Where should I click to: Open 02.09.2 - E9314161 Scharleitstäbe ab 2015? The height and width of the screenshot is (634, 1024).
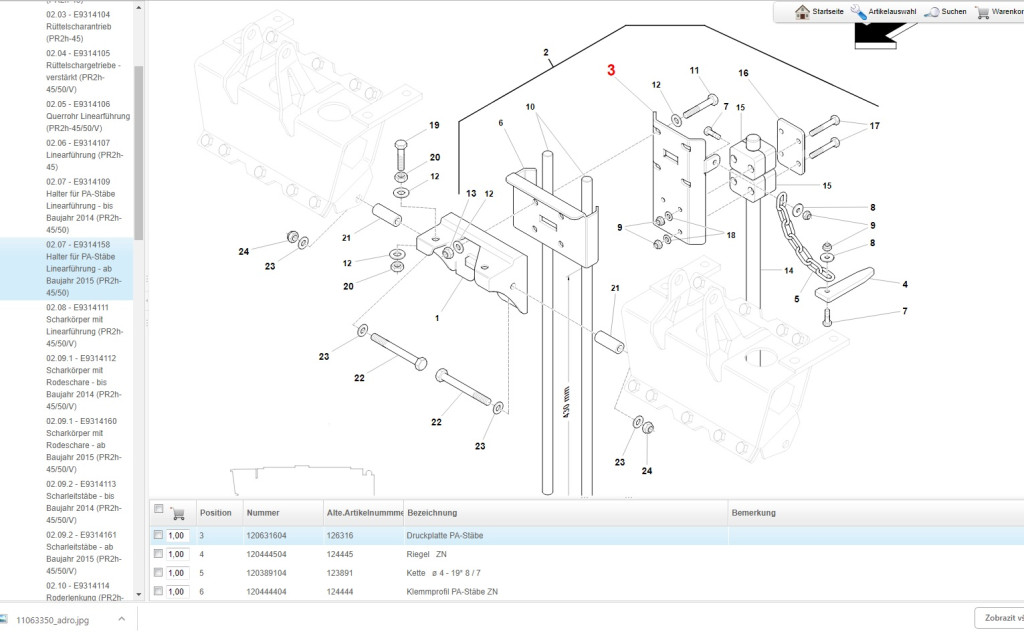[84, 553]
